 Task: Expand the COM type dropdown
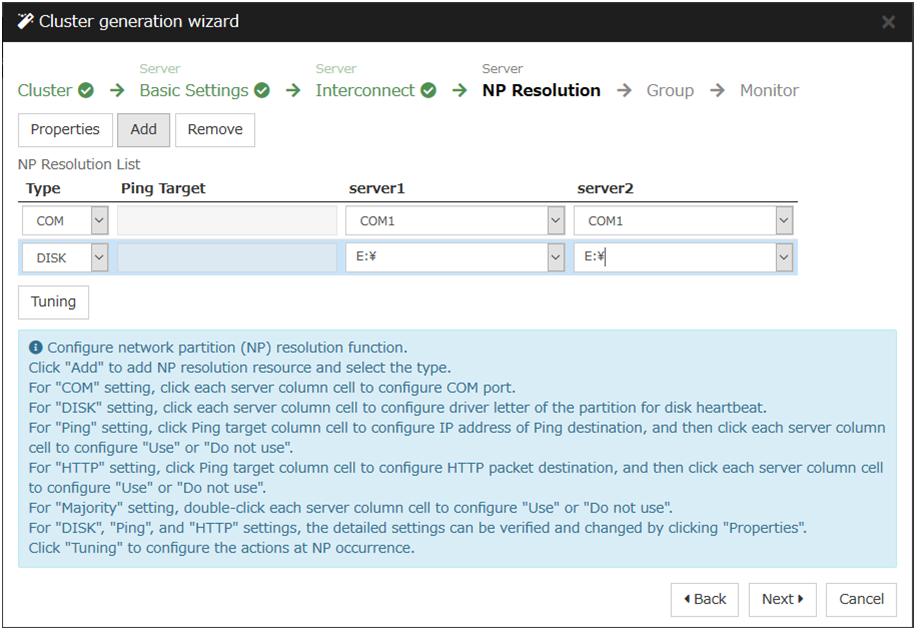[x=99, y=221]
